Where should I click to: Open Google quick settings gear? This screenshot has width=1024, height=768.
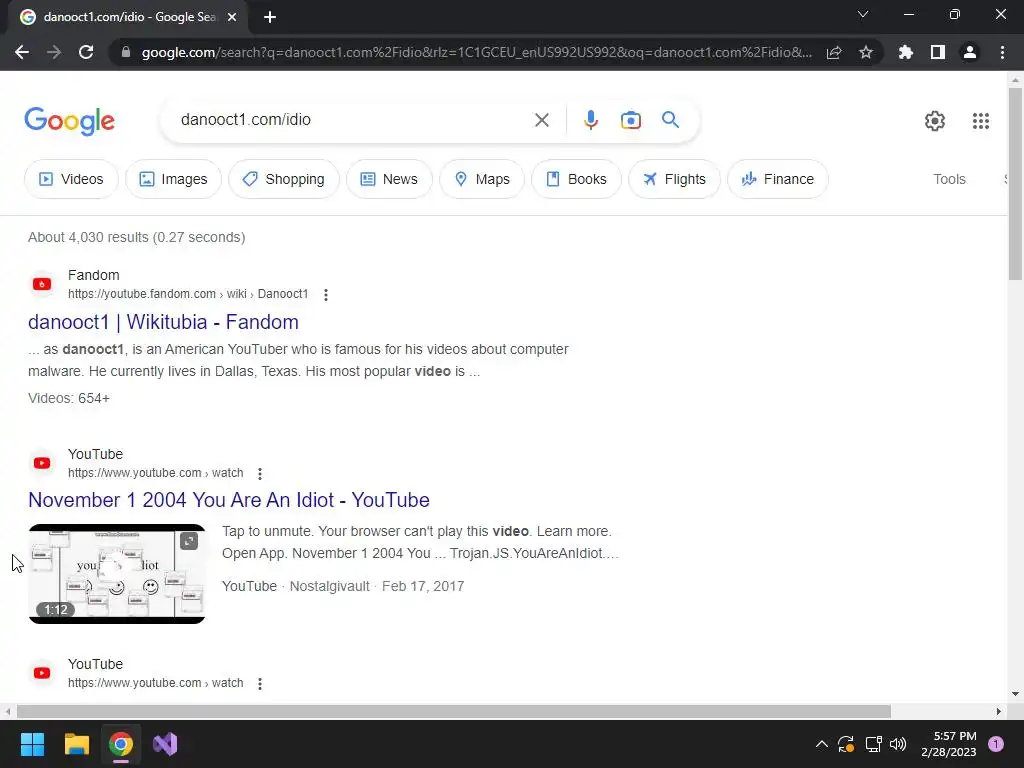(935, 121)
